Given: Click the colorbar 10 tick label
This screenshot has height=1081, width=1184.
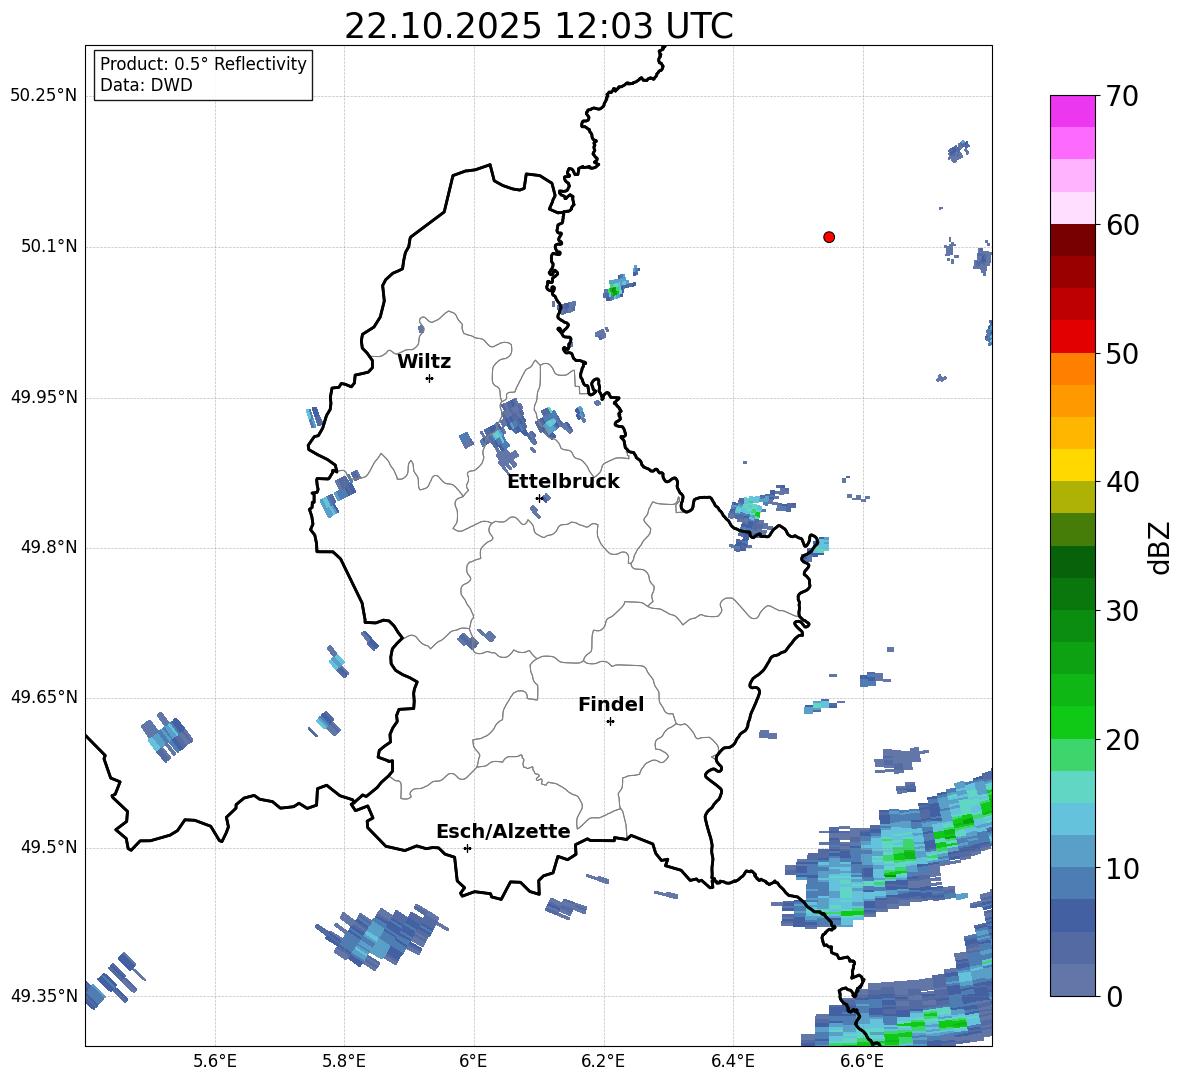Looking at the screenshot, I should click(1122, 869).
